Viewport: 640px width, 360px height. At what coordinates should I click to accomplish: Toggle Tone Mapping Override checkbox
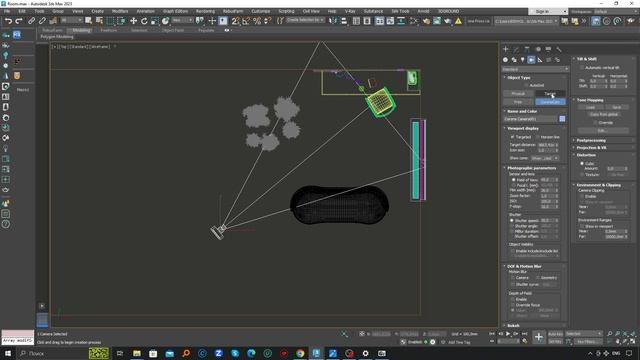(596, 122)
